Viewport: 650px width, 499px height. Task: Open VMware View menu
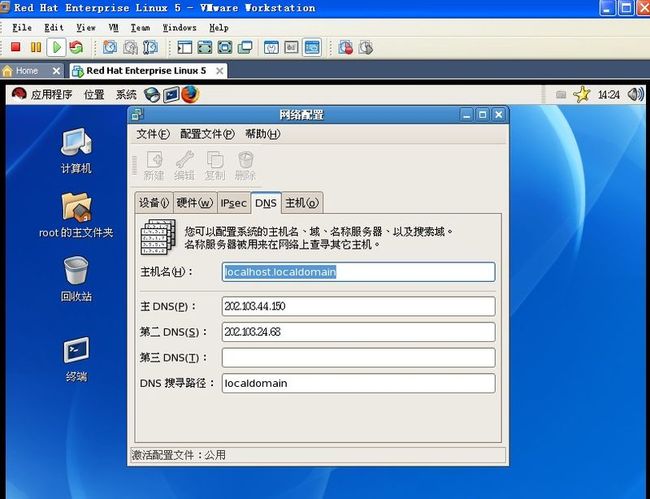[86, 28]
